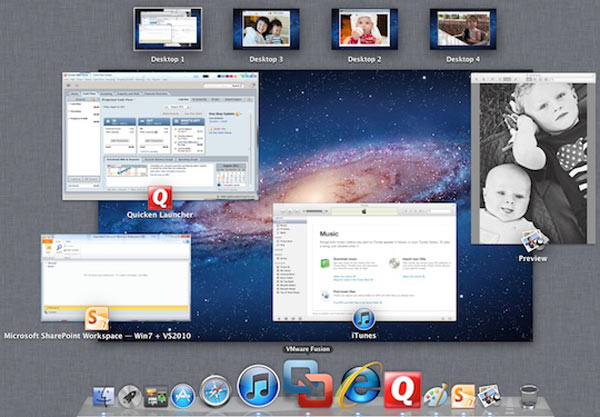
Task: Activate the Microsoft SharePoint Workspace window
Action: point(115,277)
